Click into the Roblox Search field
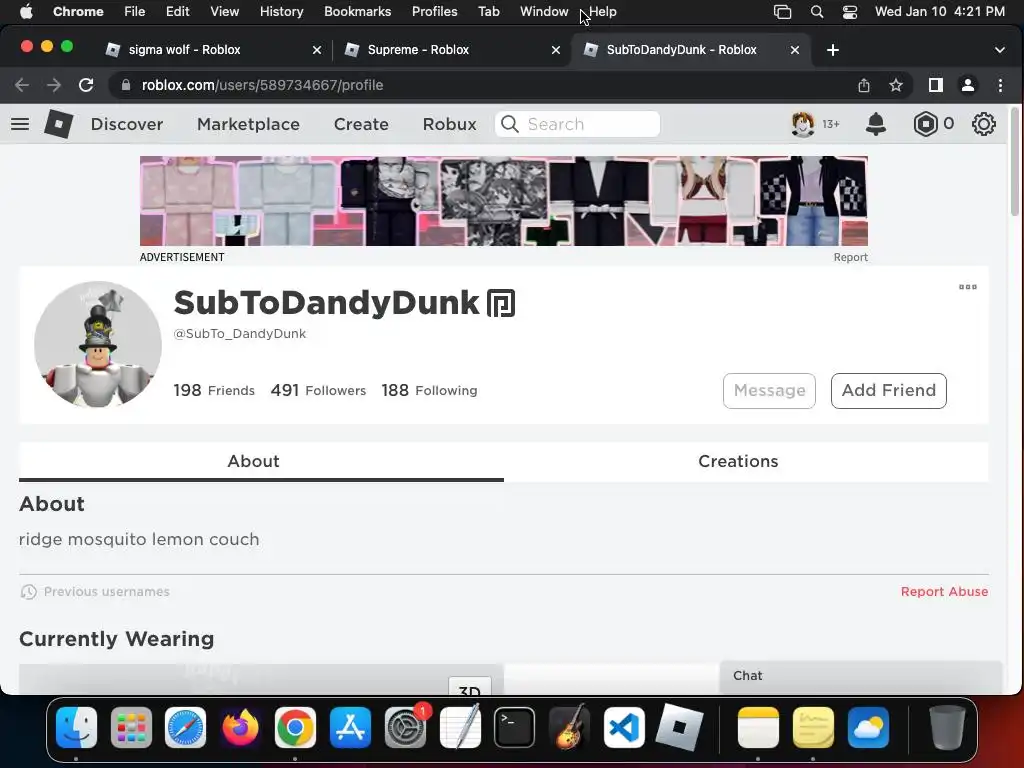The image size is (1024, 768). 577,124
